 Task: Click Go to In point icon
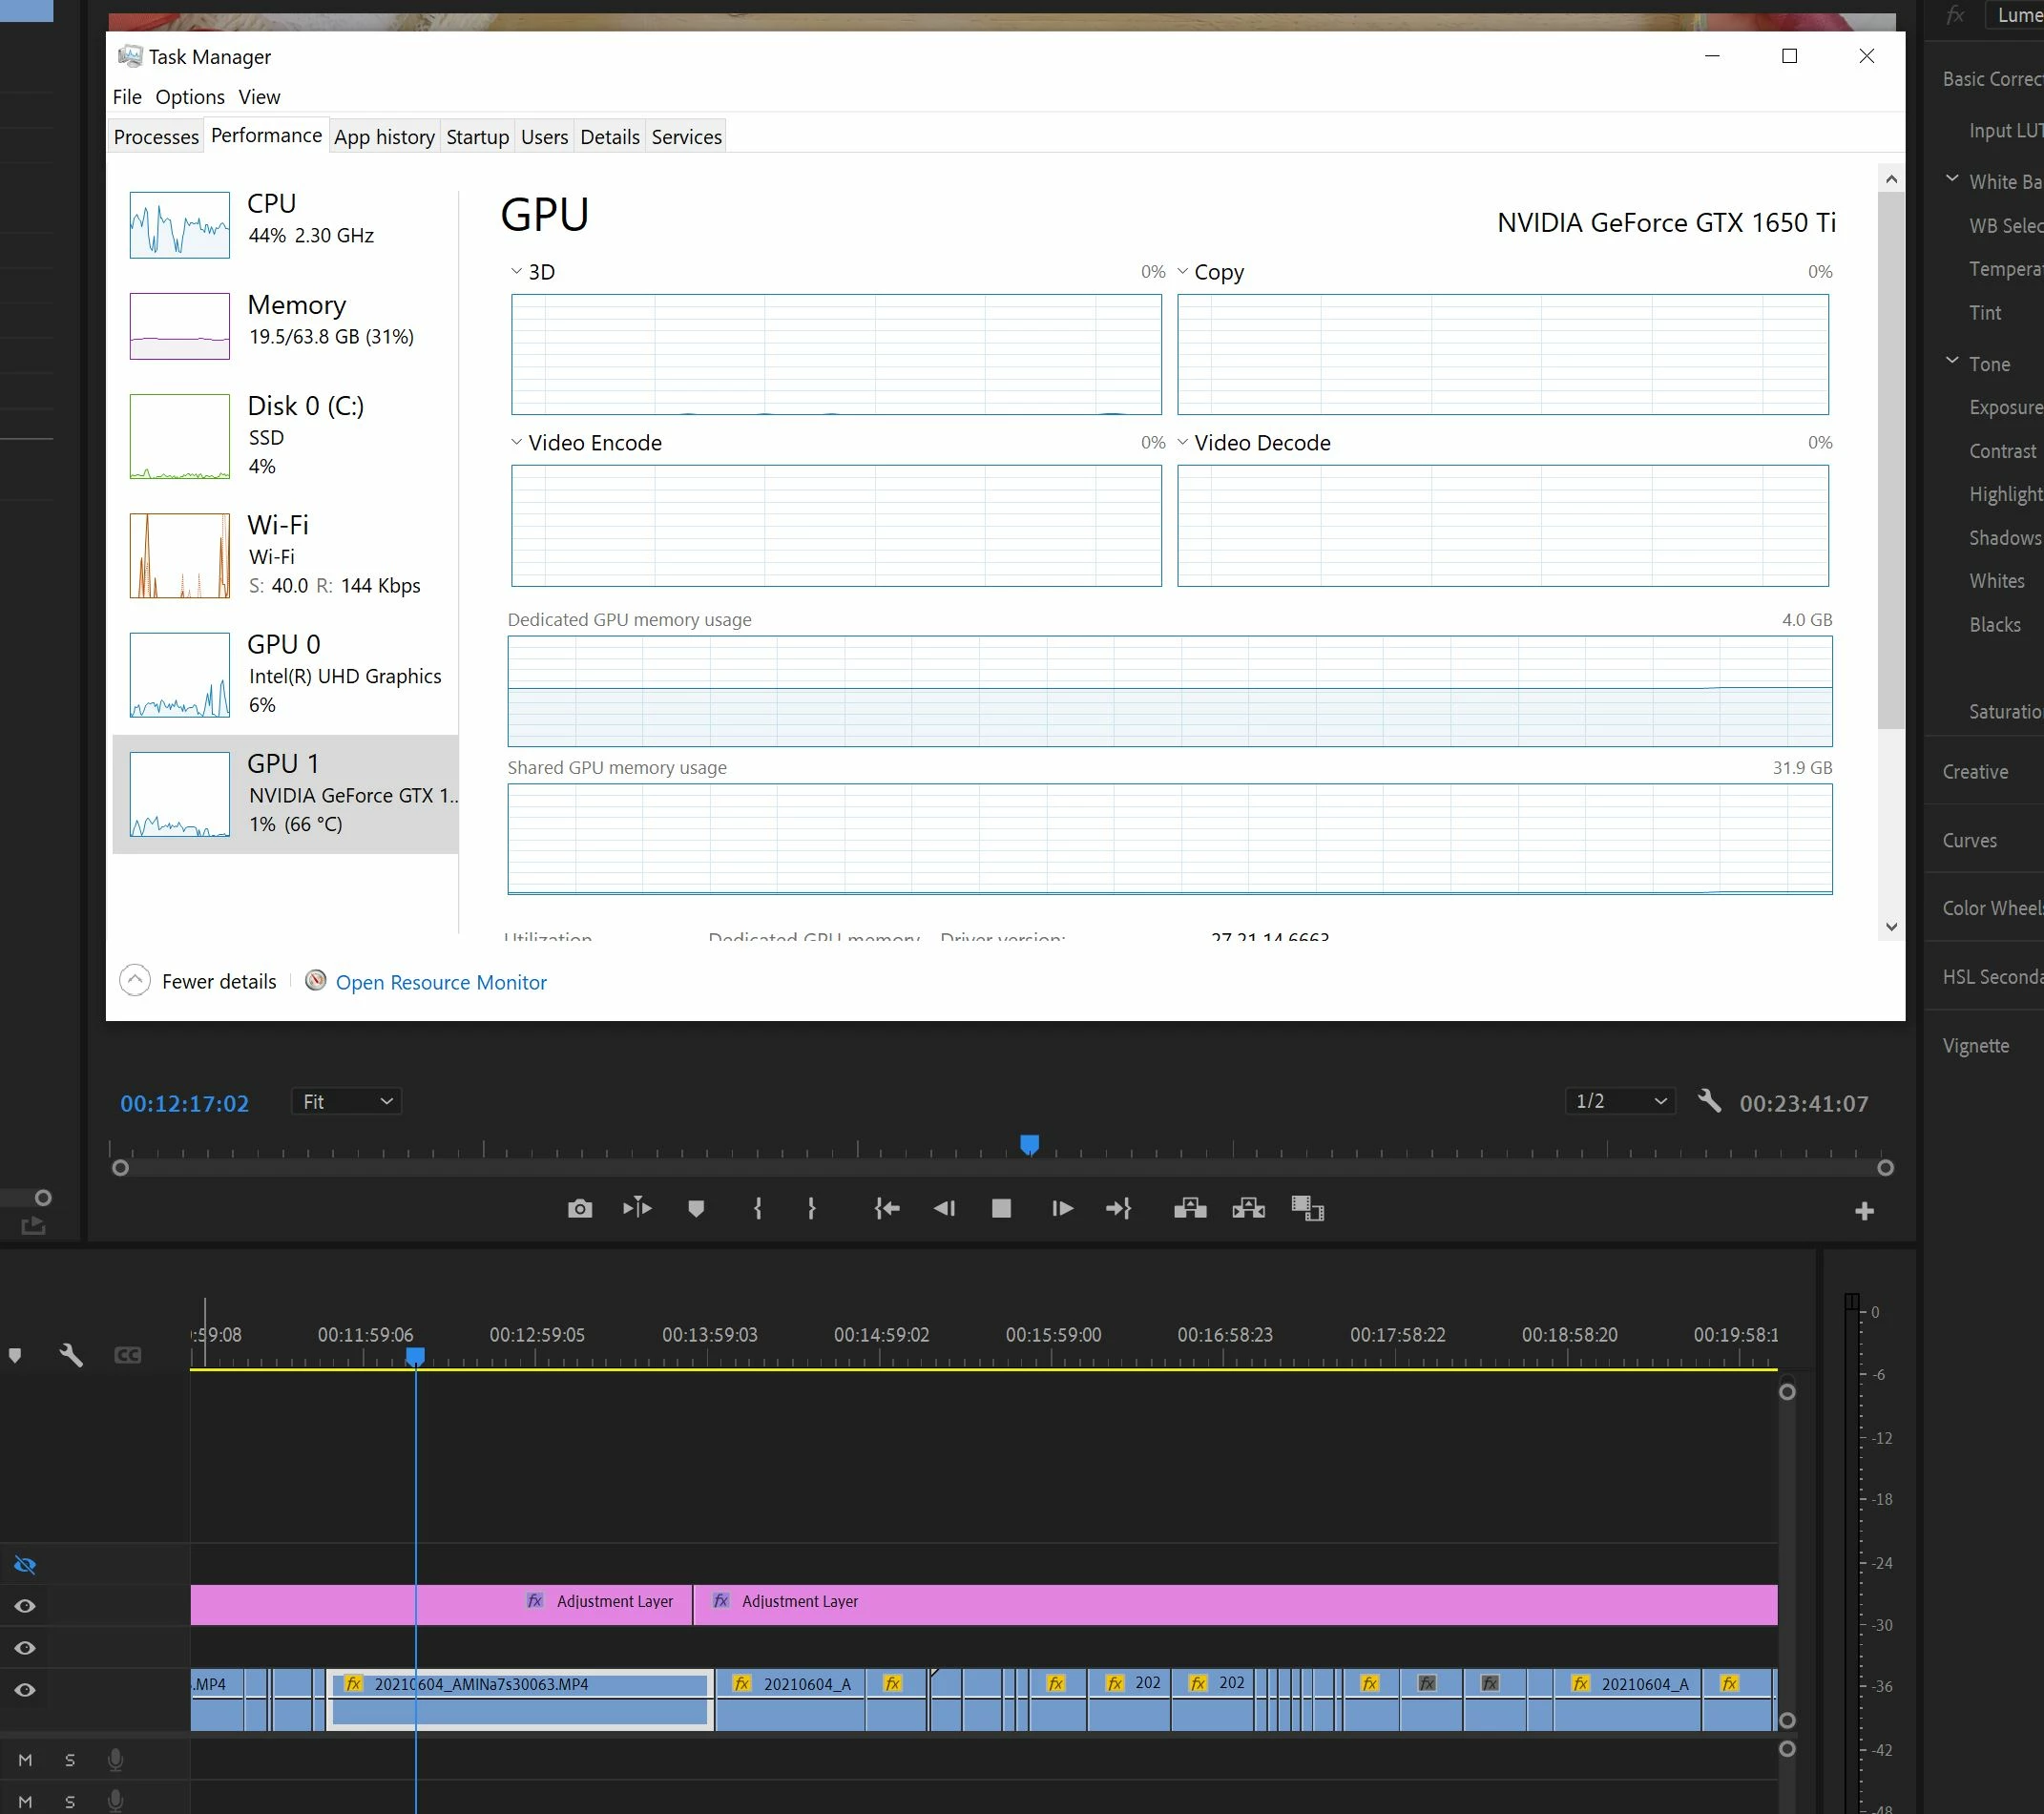pos(886,1209)
